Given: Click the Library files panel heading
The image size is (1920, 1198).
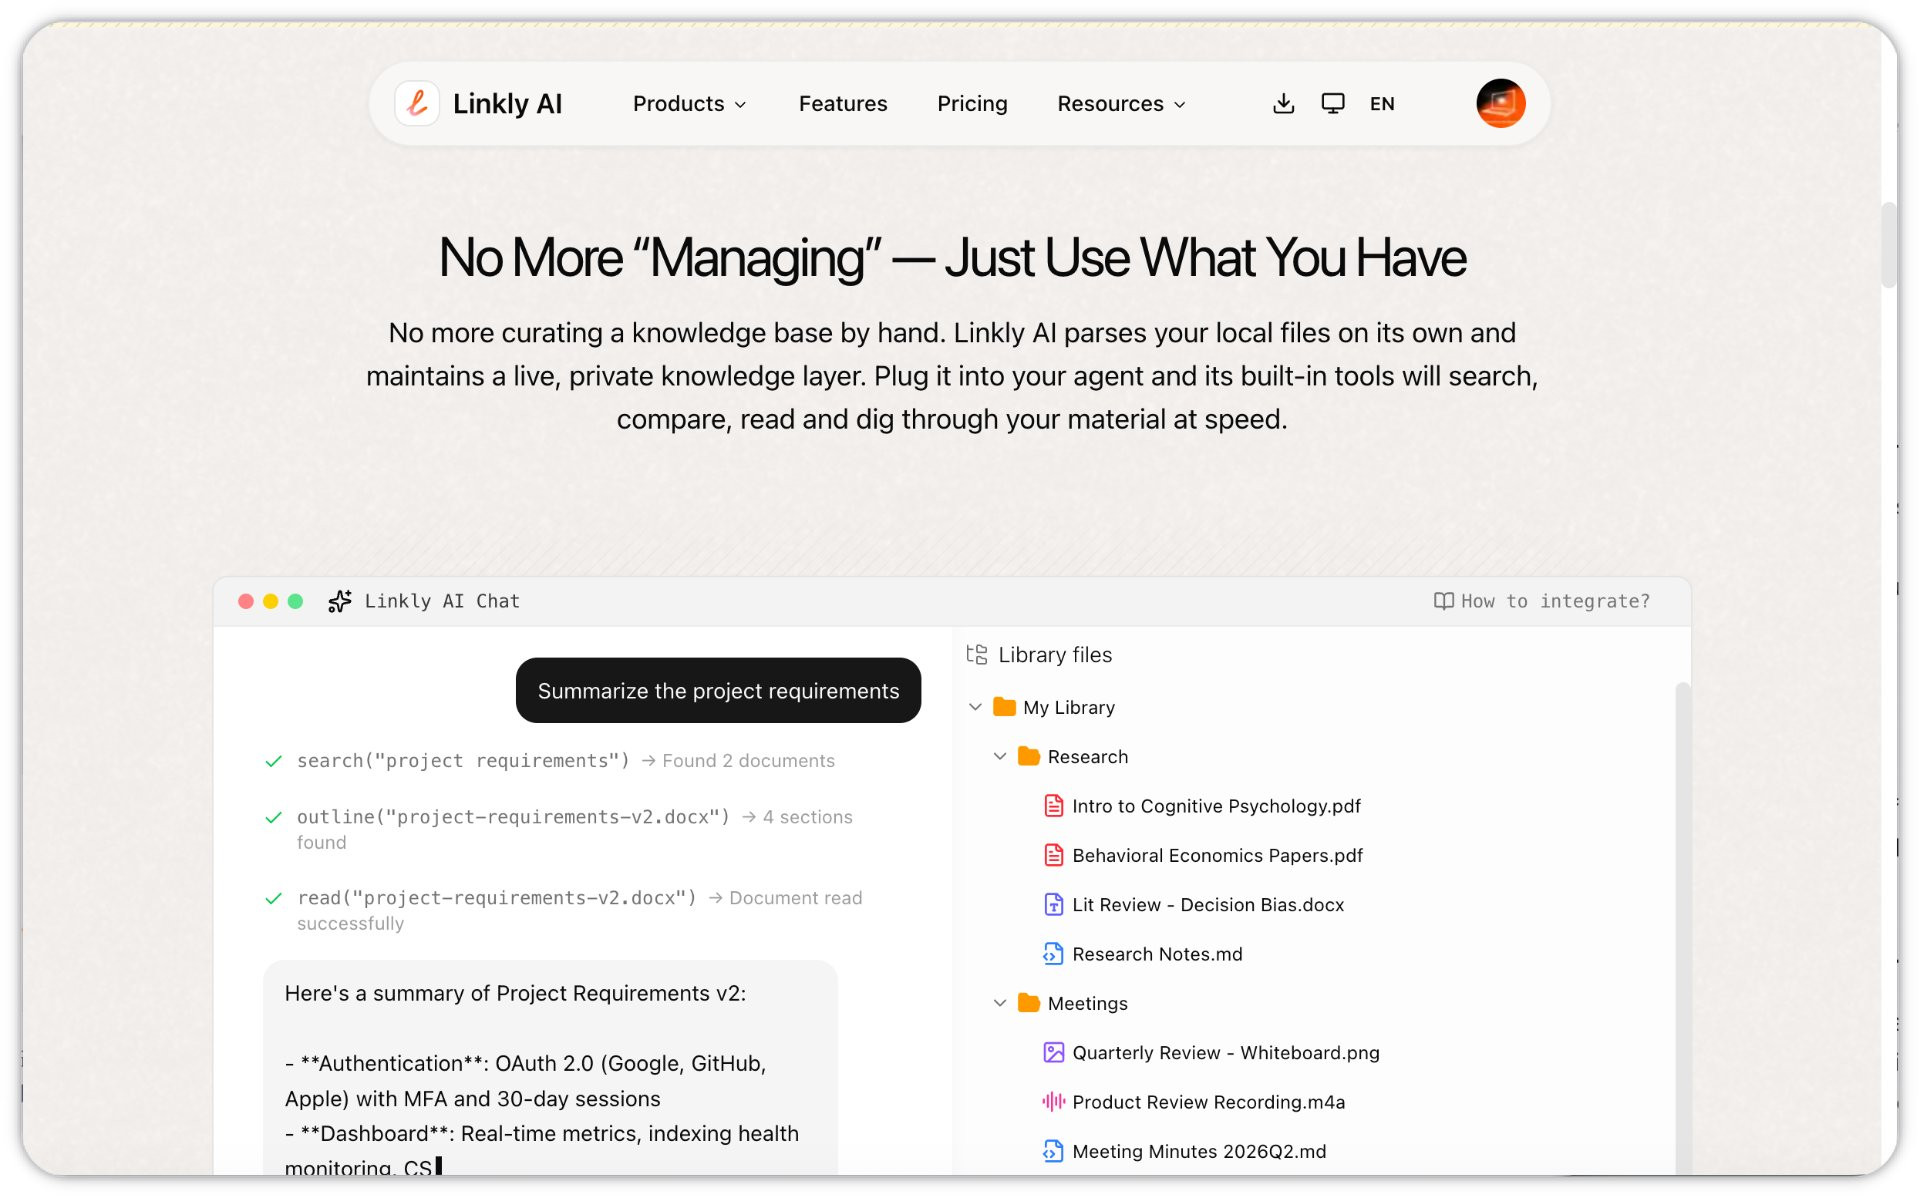Looking at the screenshot, I should tap(1055, 654).
